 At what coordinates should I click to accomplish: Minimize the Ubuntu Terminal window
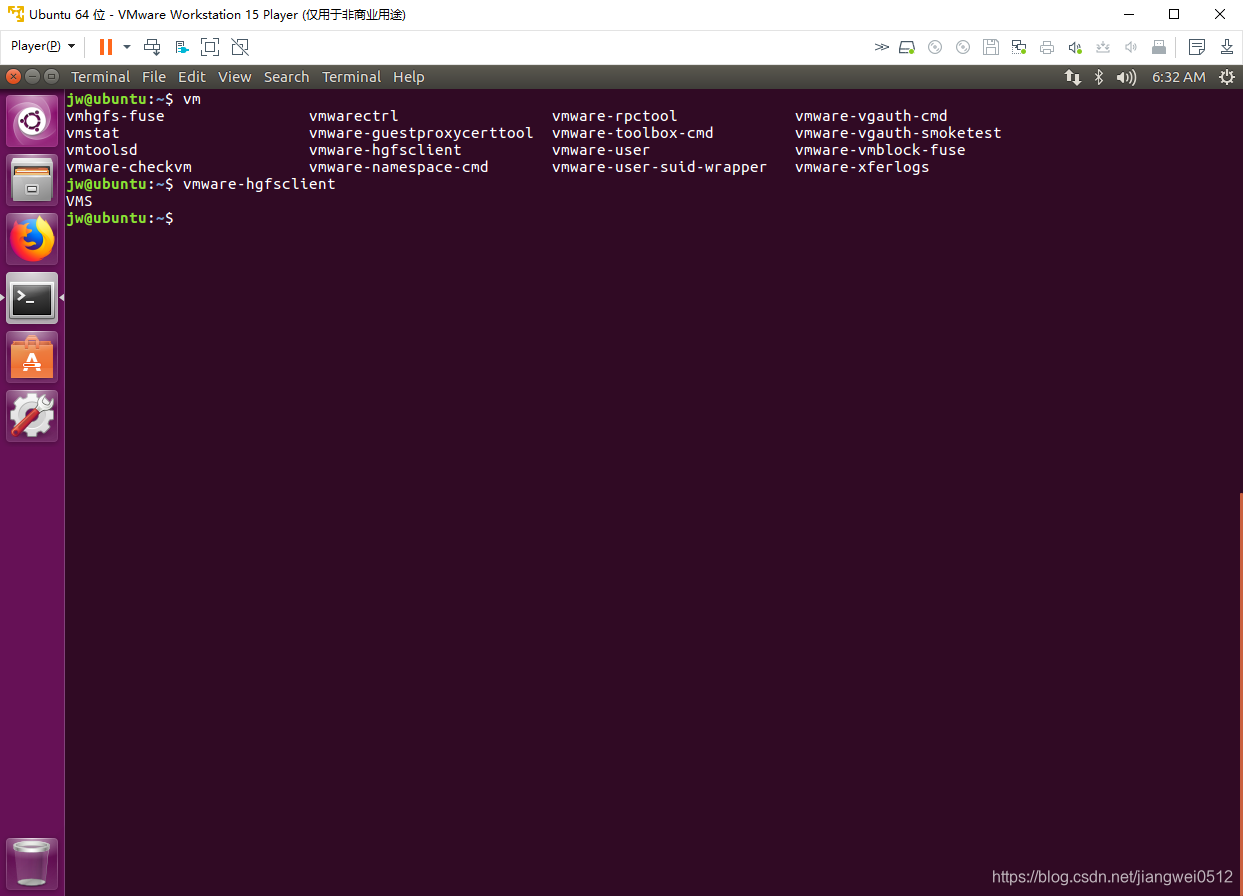click(32, 77)
